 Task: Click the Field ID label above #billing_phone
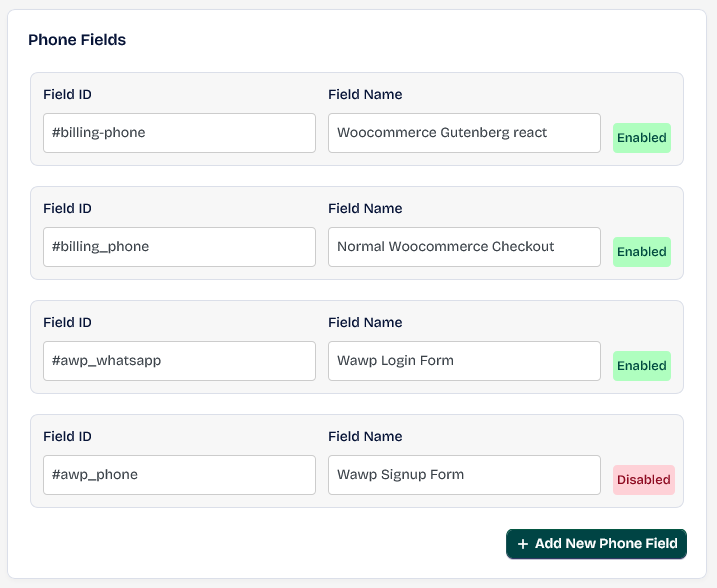(68, 209)
